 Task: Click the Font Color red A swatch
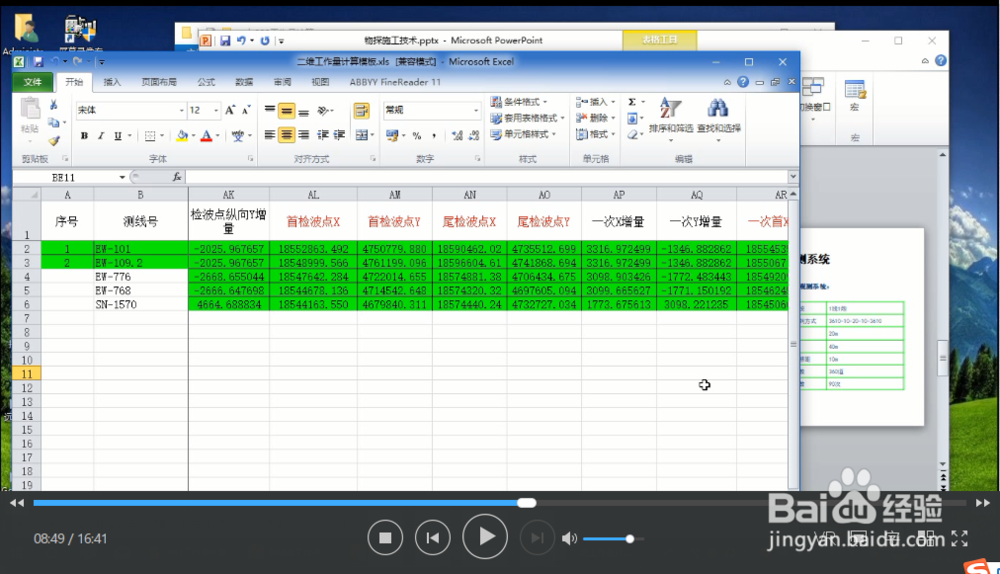[x=206, y=136]
